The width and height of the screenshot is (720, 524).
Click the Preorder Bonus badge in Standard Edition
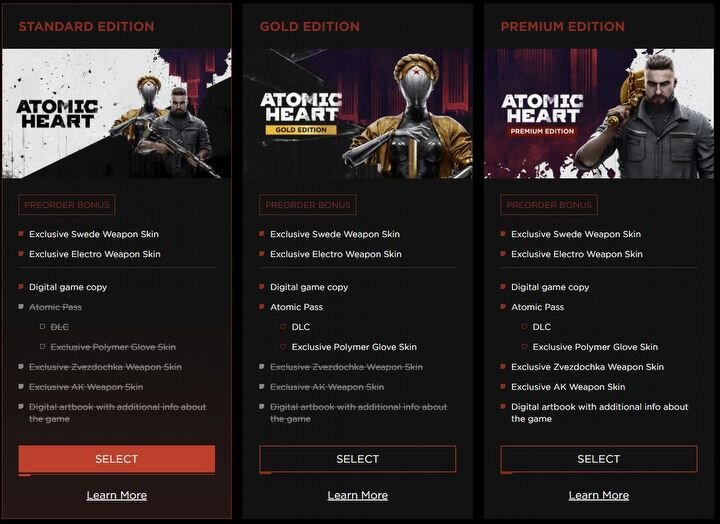(67, 205)
